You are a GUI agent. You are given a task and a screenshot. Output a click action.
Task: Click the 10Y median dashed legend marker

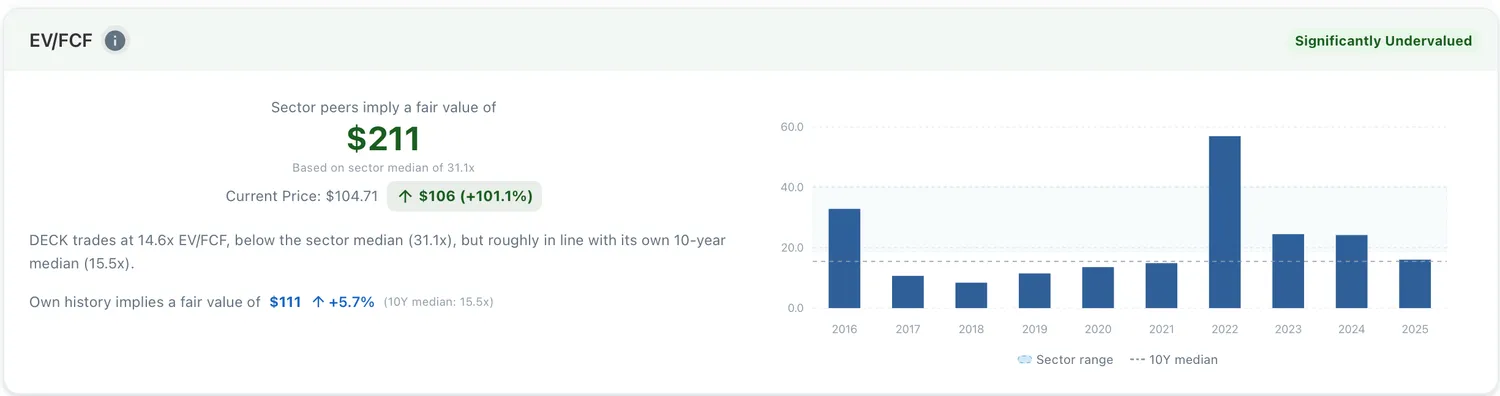[x=1136, y=359]
